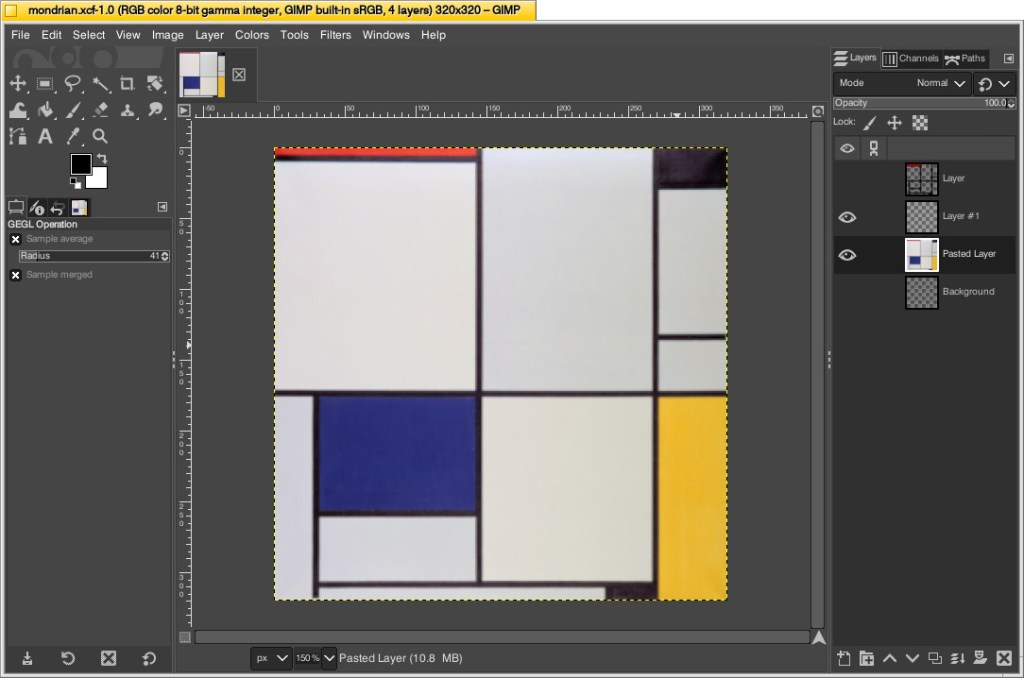1024x678 pixels.
Task: Select the Color Picker eyedropper tool
Action: [x=71, y=137]
